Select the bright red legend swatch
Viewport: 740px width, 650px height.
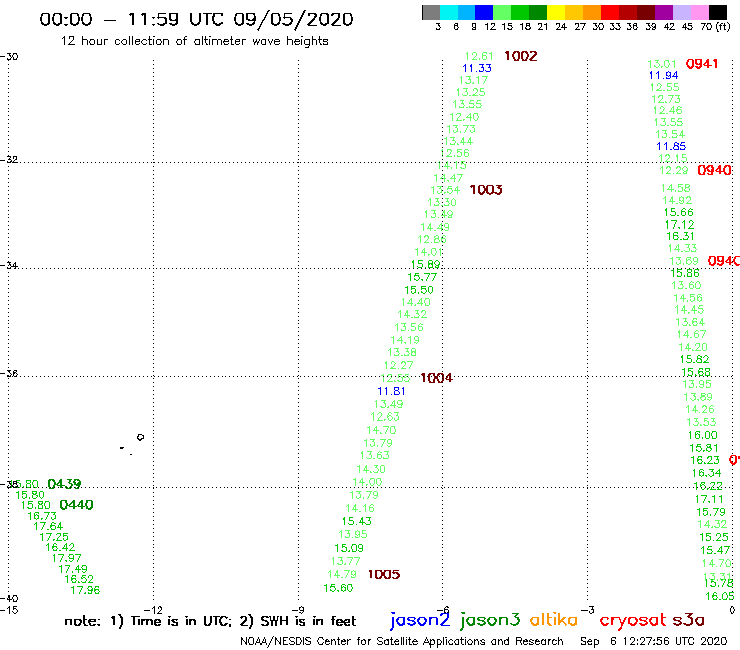coord(609,13)
